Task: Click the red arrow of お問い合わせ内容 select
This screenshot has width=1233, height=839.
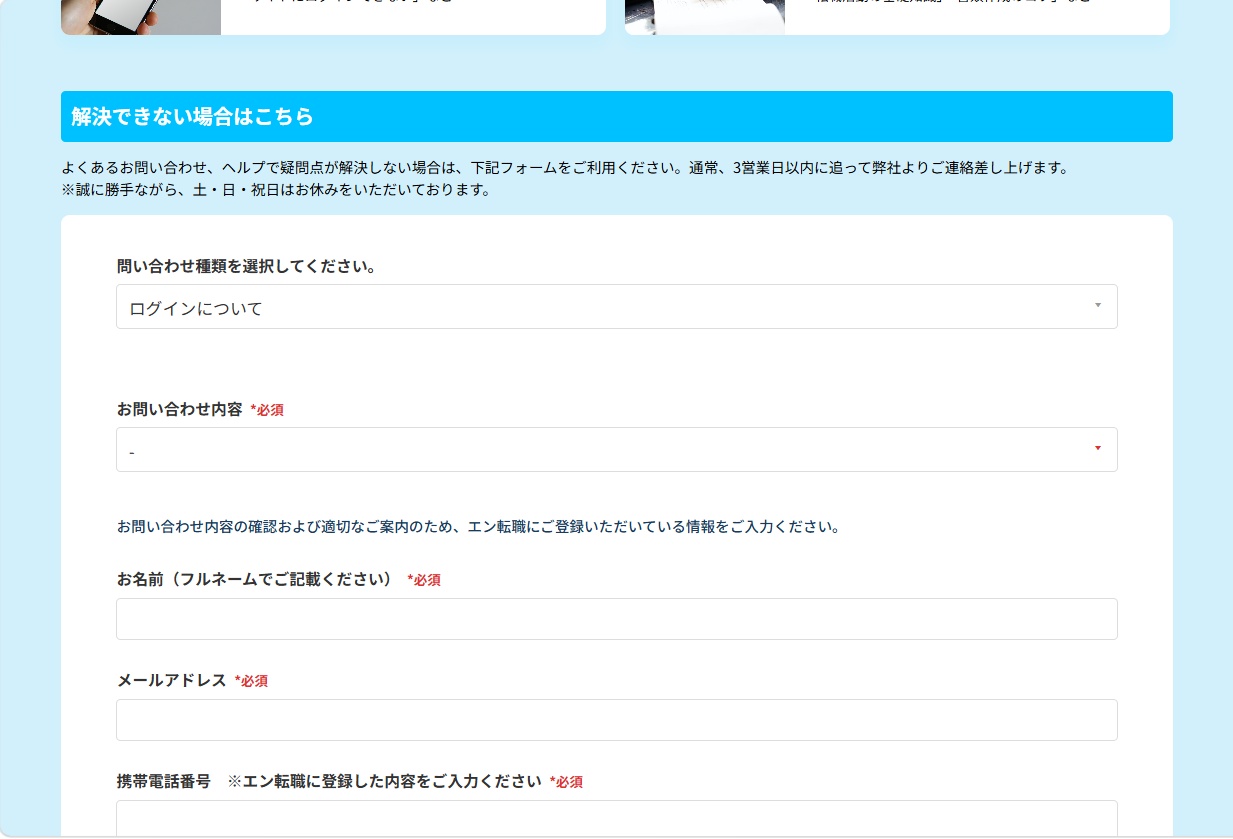Action: (1097, 448)
